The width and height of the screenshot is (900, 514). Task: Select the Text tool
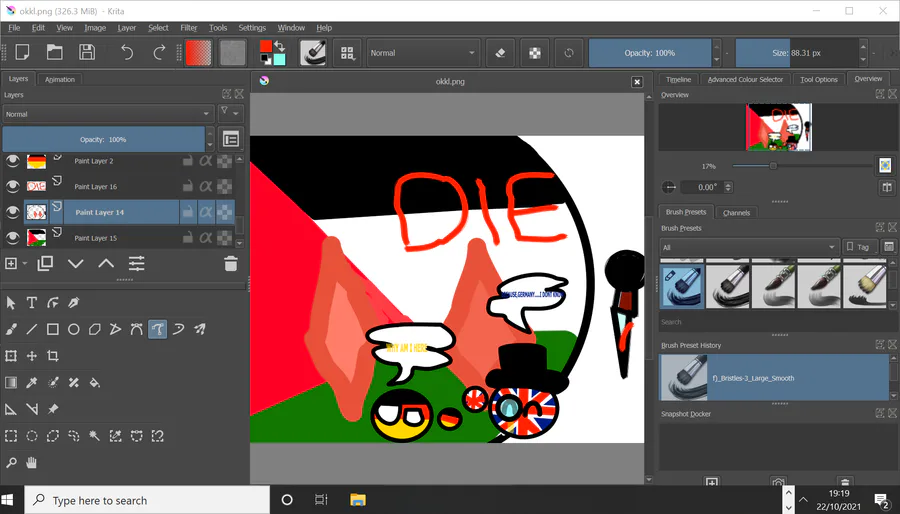(x=32, y=302)
